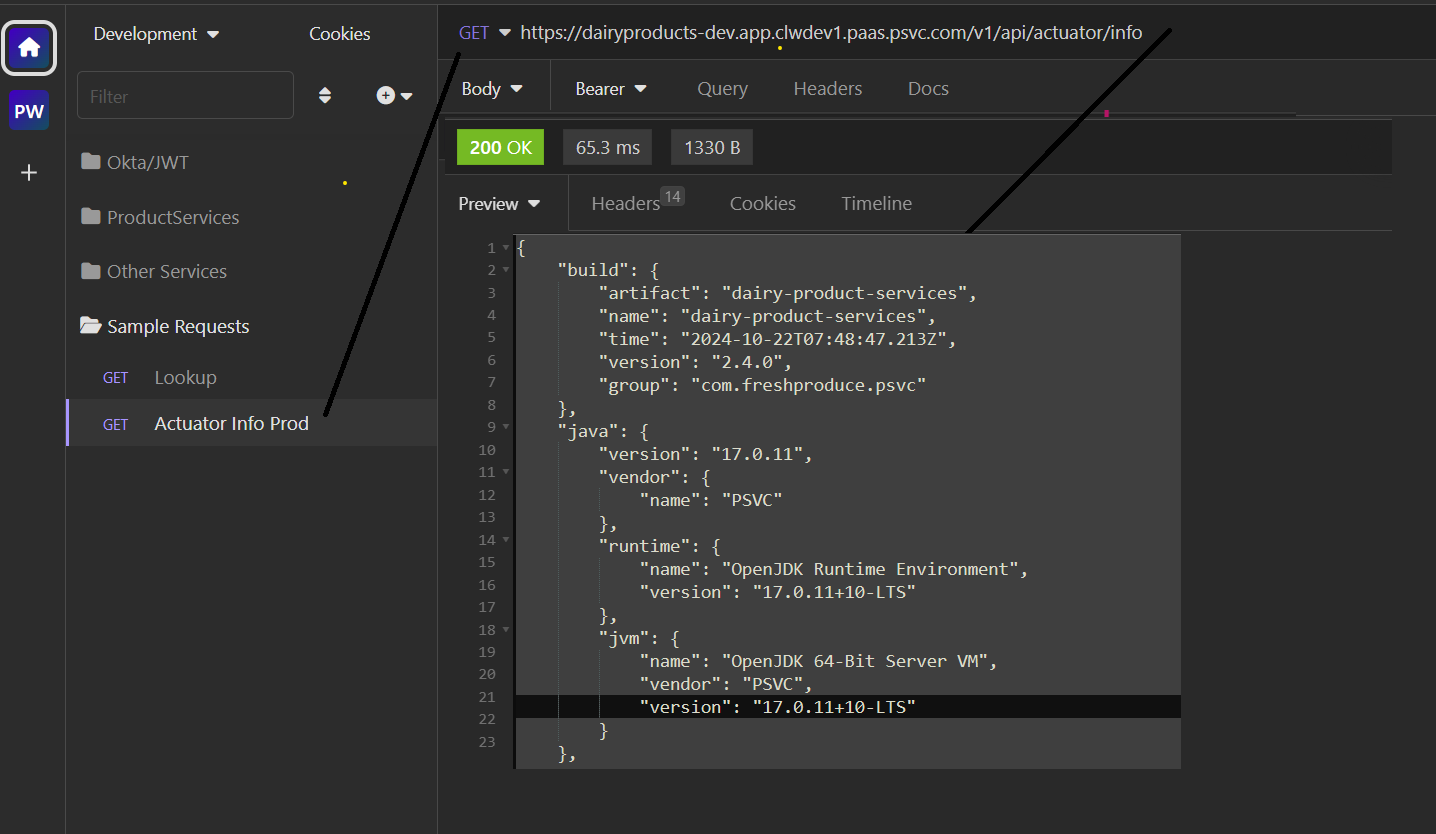Switch to the PW workspace icon
The image size is (1436, 834).
(29, 111)
